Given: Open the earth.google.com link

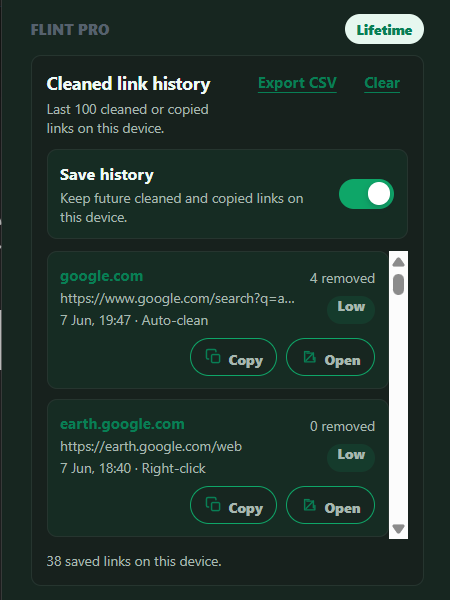Looking at the screenshot, I should point(330,505).
